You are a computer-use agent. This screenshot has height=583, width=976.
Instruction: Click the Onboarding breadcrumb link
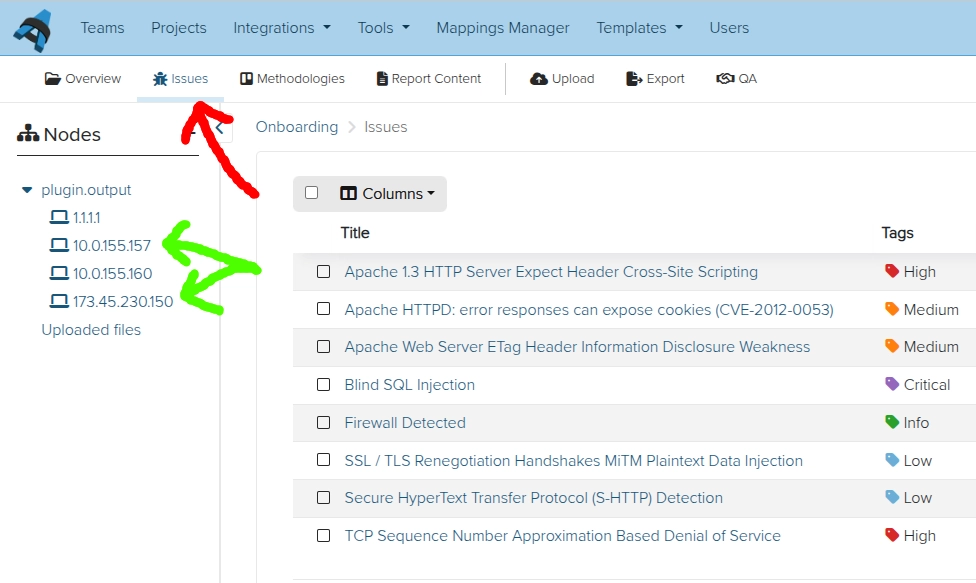point(297,127)
